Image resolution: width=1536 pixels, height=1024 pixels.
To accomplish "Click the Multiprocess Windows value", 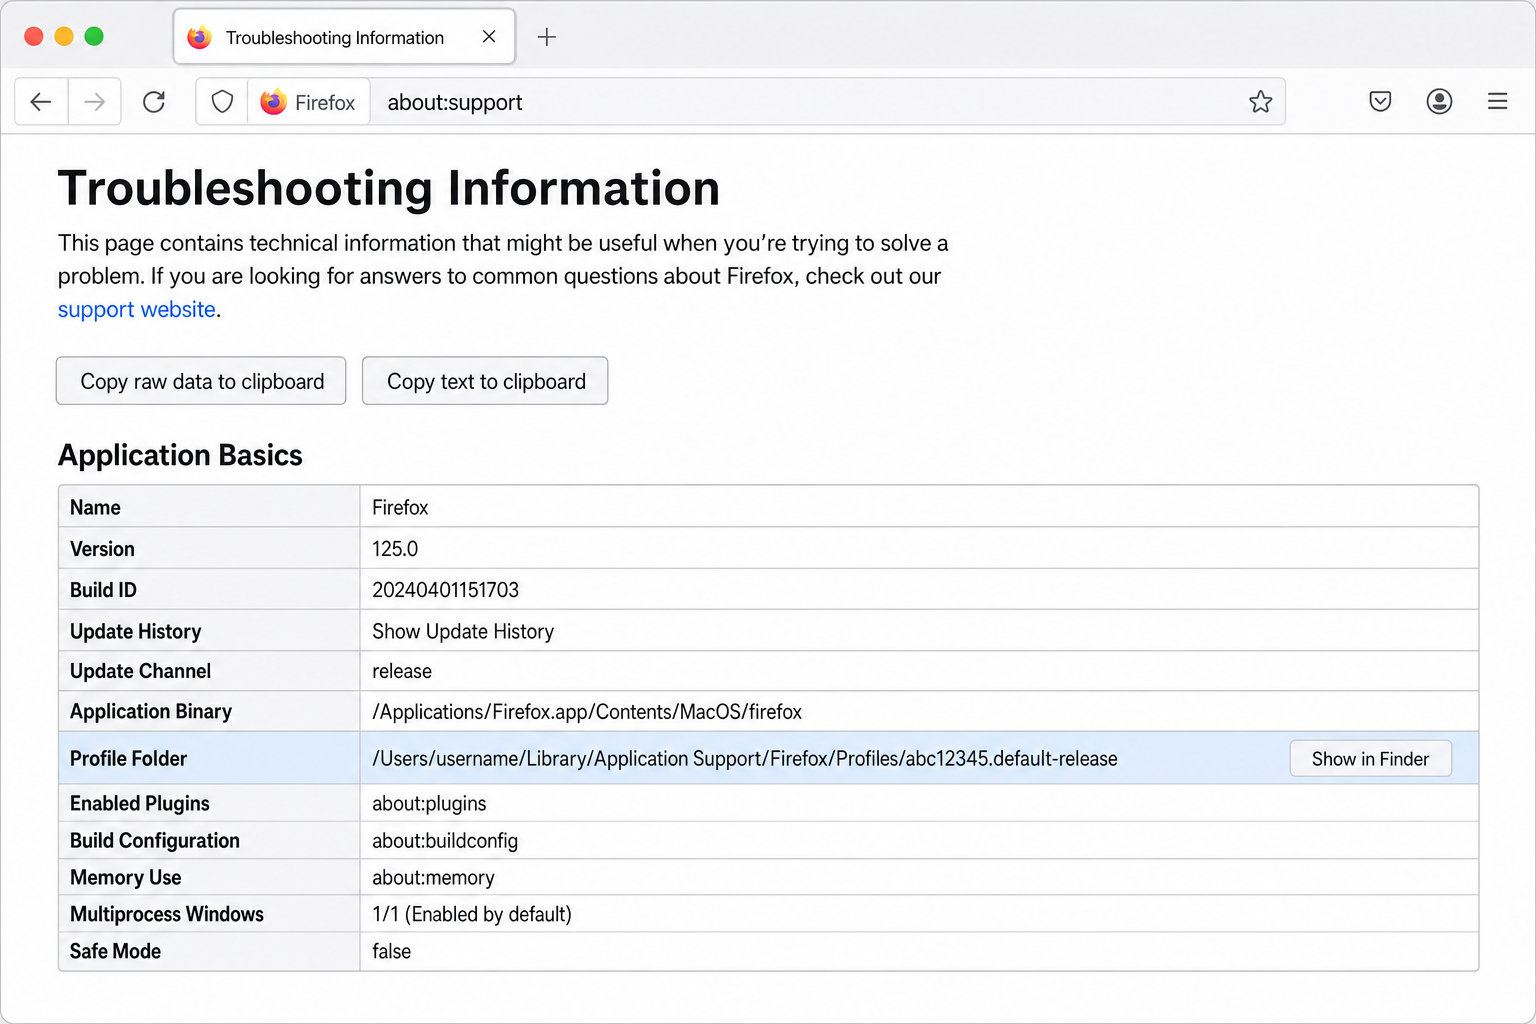I will pos(472,915).
